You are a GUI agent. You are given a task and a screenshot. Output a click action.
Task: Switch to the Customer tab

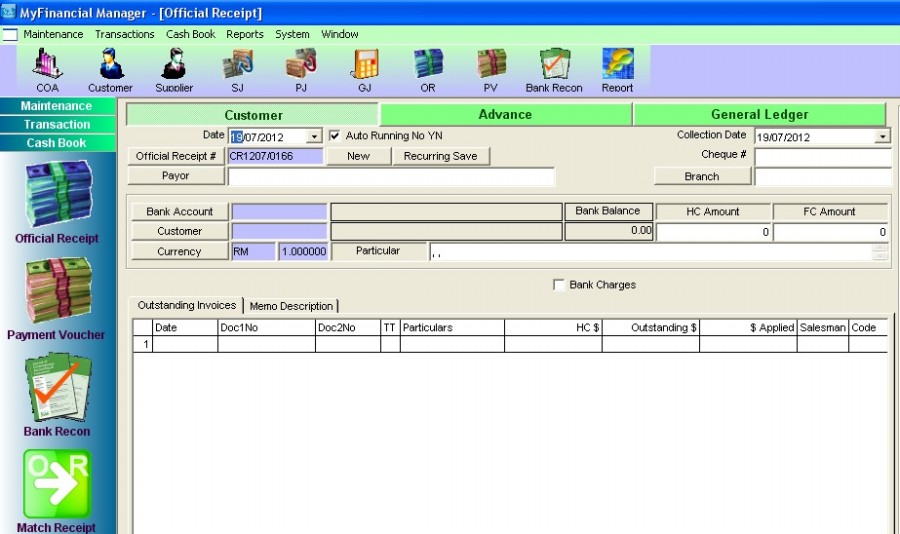click(253, 115)
